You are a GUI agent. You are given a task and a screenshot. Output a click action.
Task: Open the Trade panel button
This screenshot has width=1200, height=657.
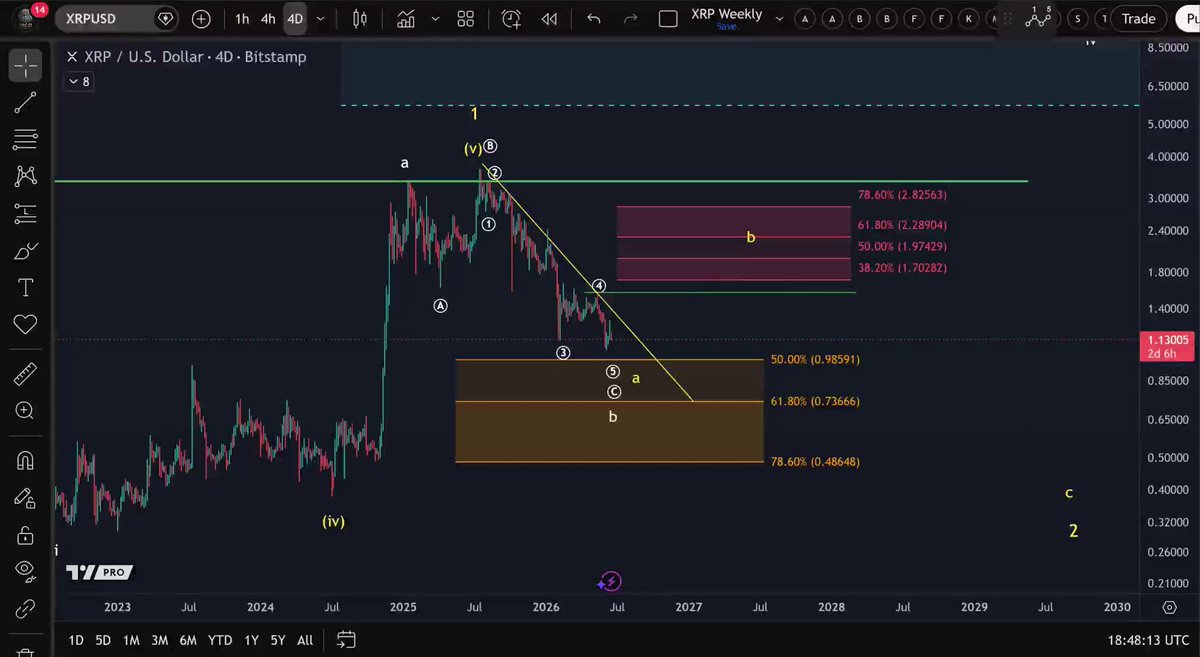[x=1138, y=18]
